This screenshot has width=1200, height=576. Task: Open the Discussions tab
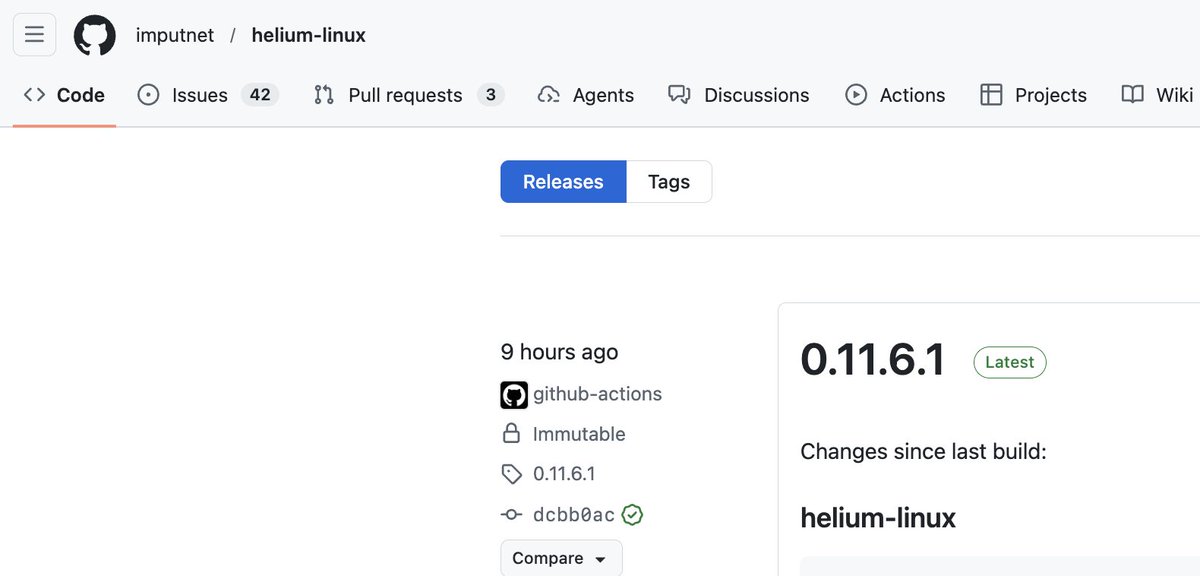[739, 95]
